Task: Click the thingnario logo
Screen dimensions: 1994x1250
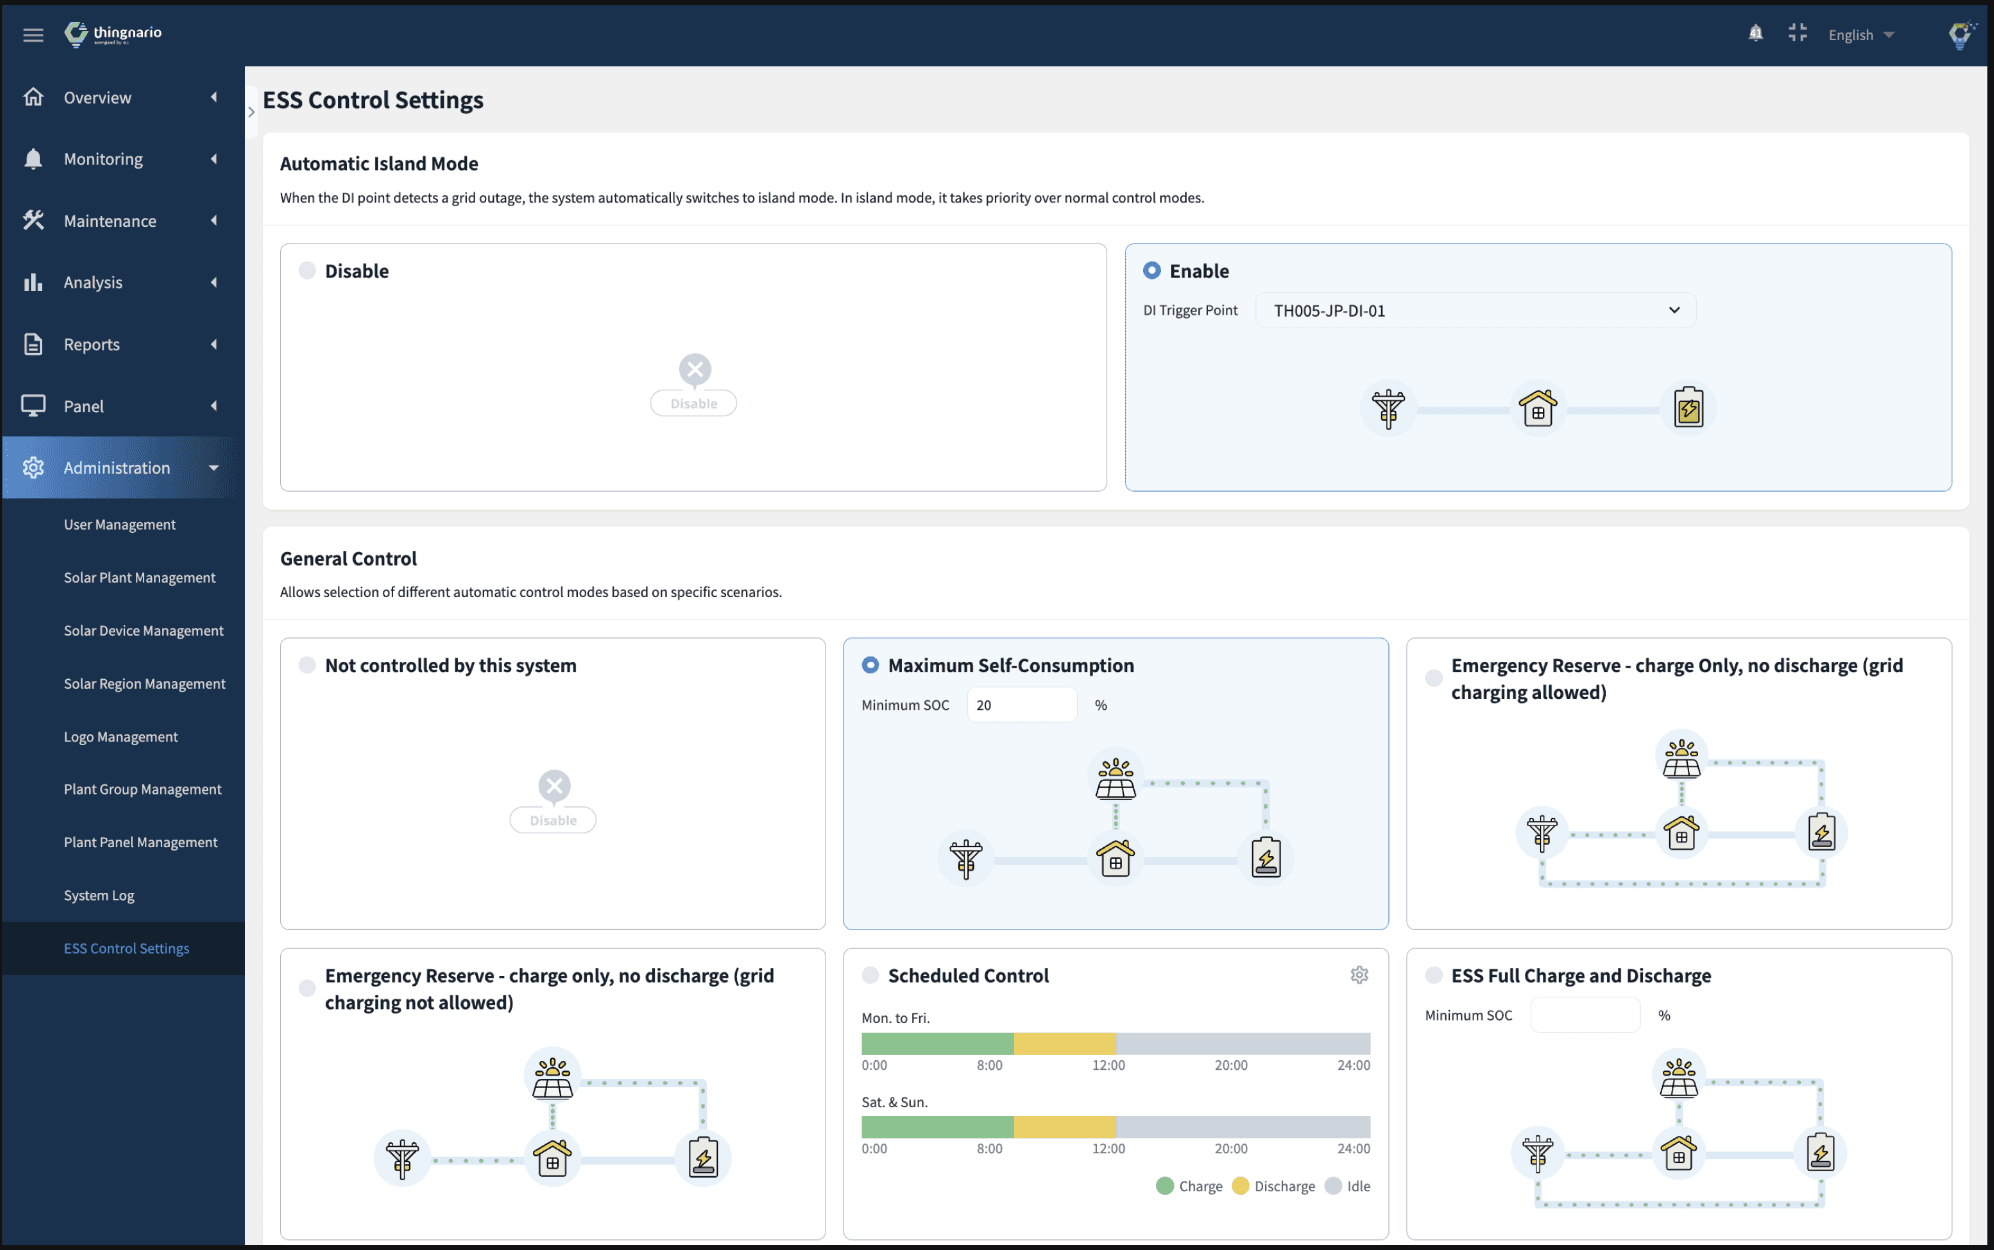Action: [113, 34]
